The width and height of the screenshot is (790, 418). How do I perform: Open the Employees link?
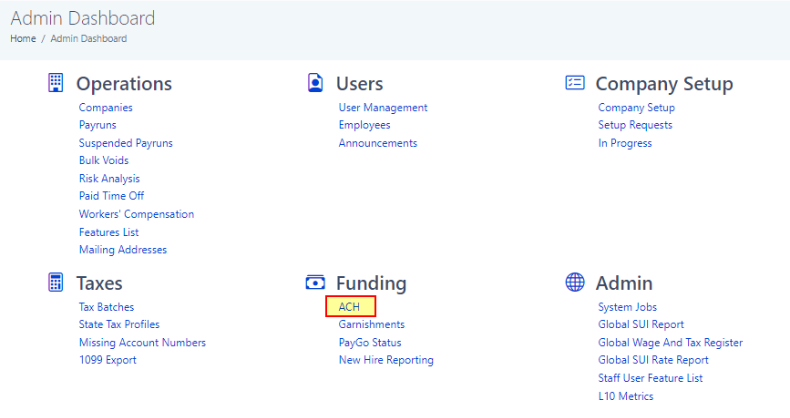click(x=365, y=125)
